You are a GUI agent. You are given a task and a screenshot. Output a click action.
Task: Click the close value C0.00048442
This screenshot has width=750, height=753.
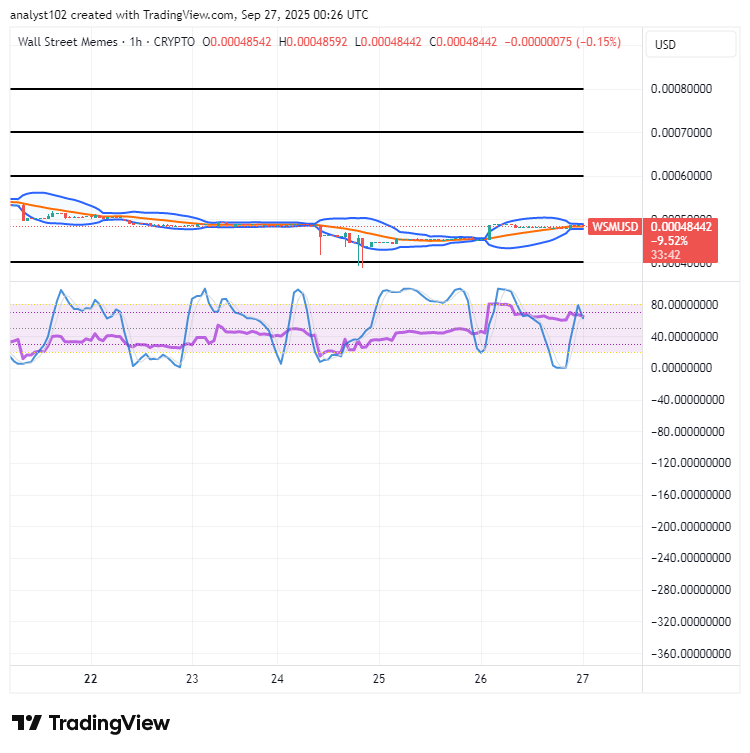click(x=463, y=42)
